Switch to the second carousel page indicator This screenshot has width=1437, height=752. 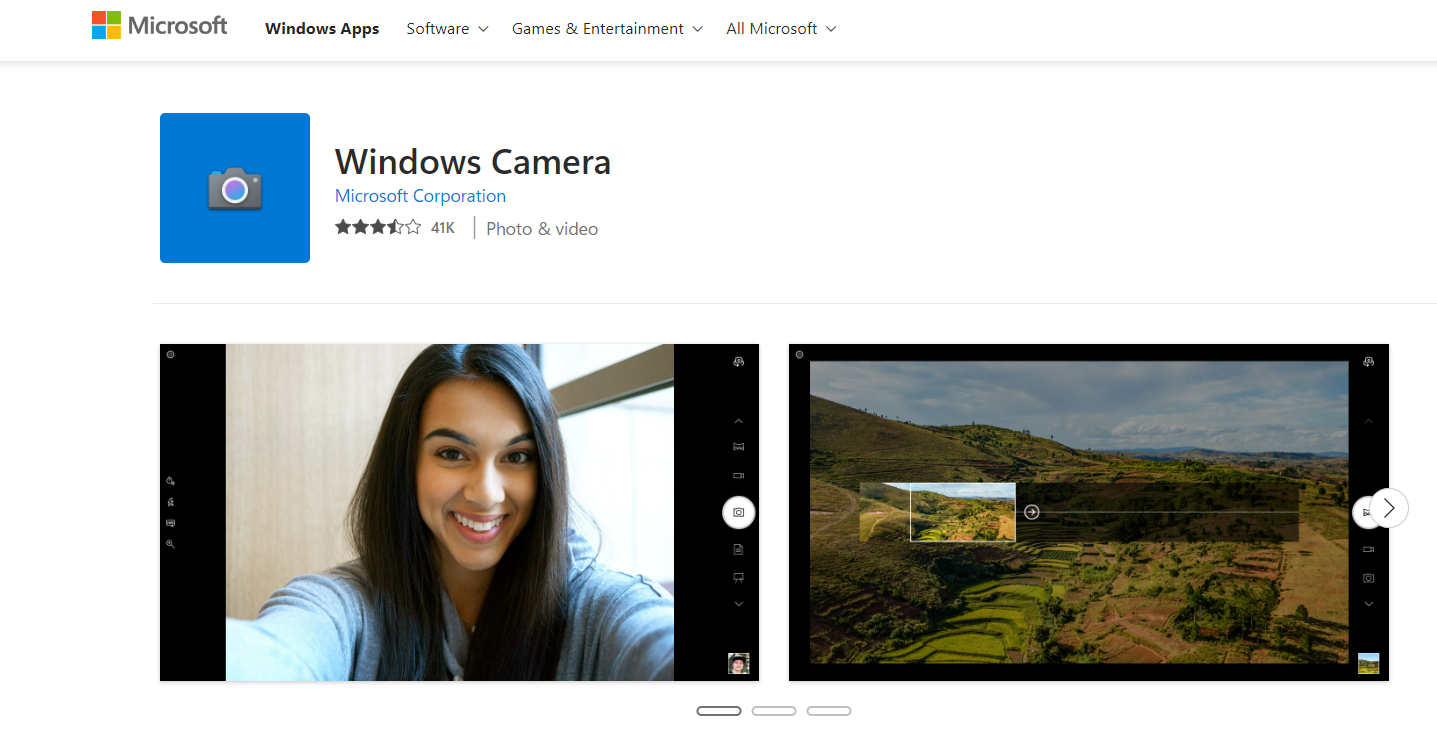coord(774,711)
